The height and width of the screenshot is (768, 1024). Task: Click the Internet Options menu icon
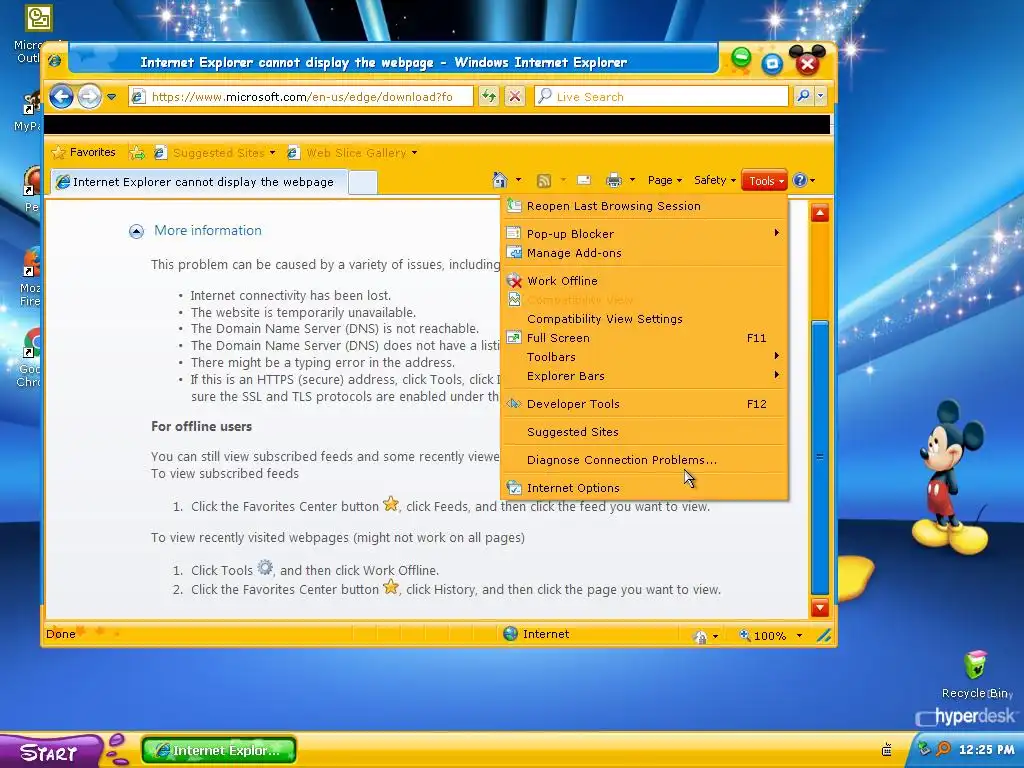[515, 488]
